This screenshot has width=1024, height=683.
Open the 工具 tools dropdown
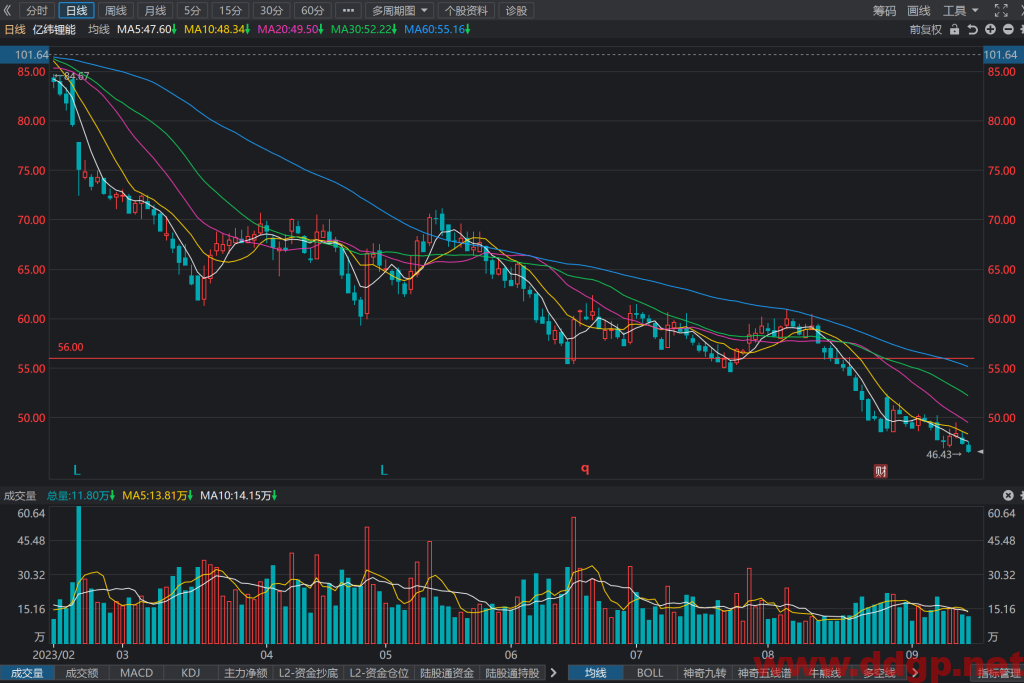960,10
